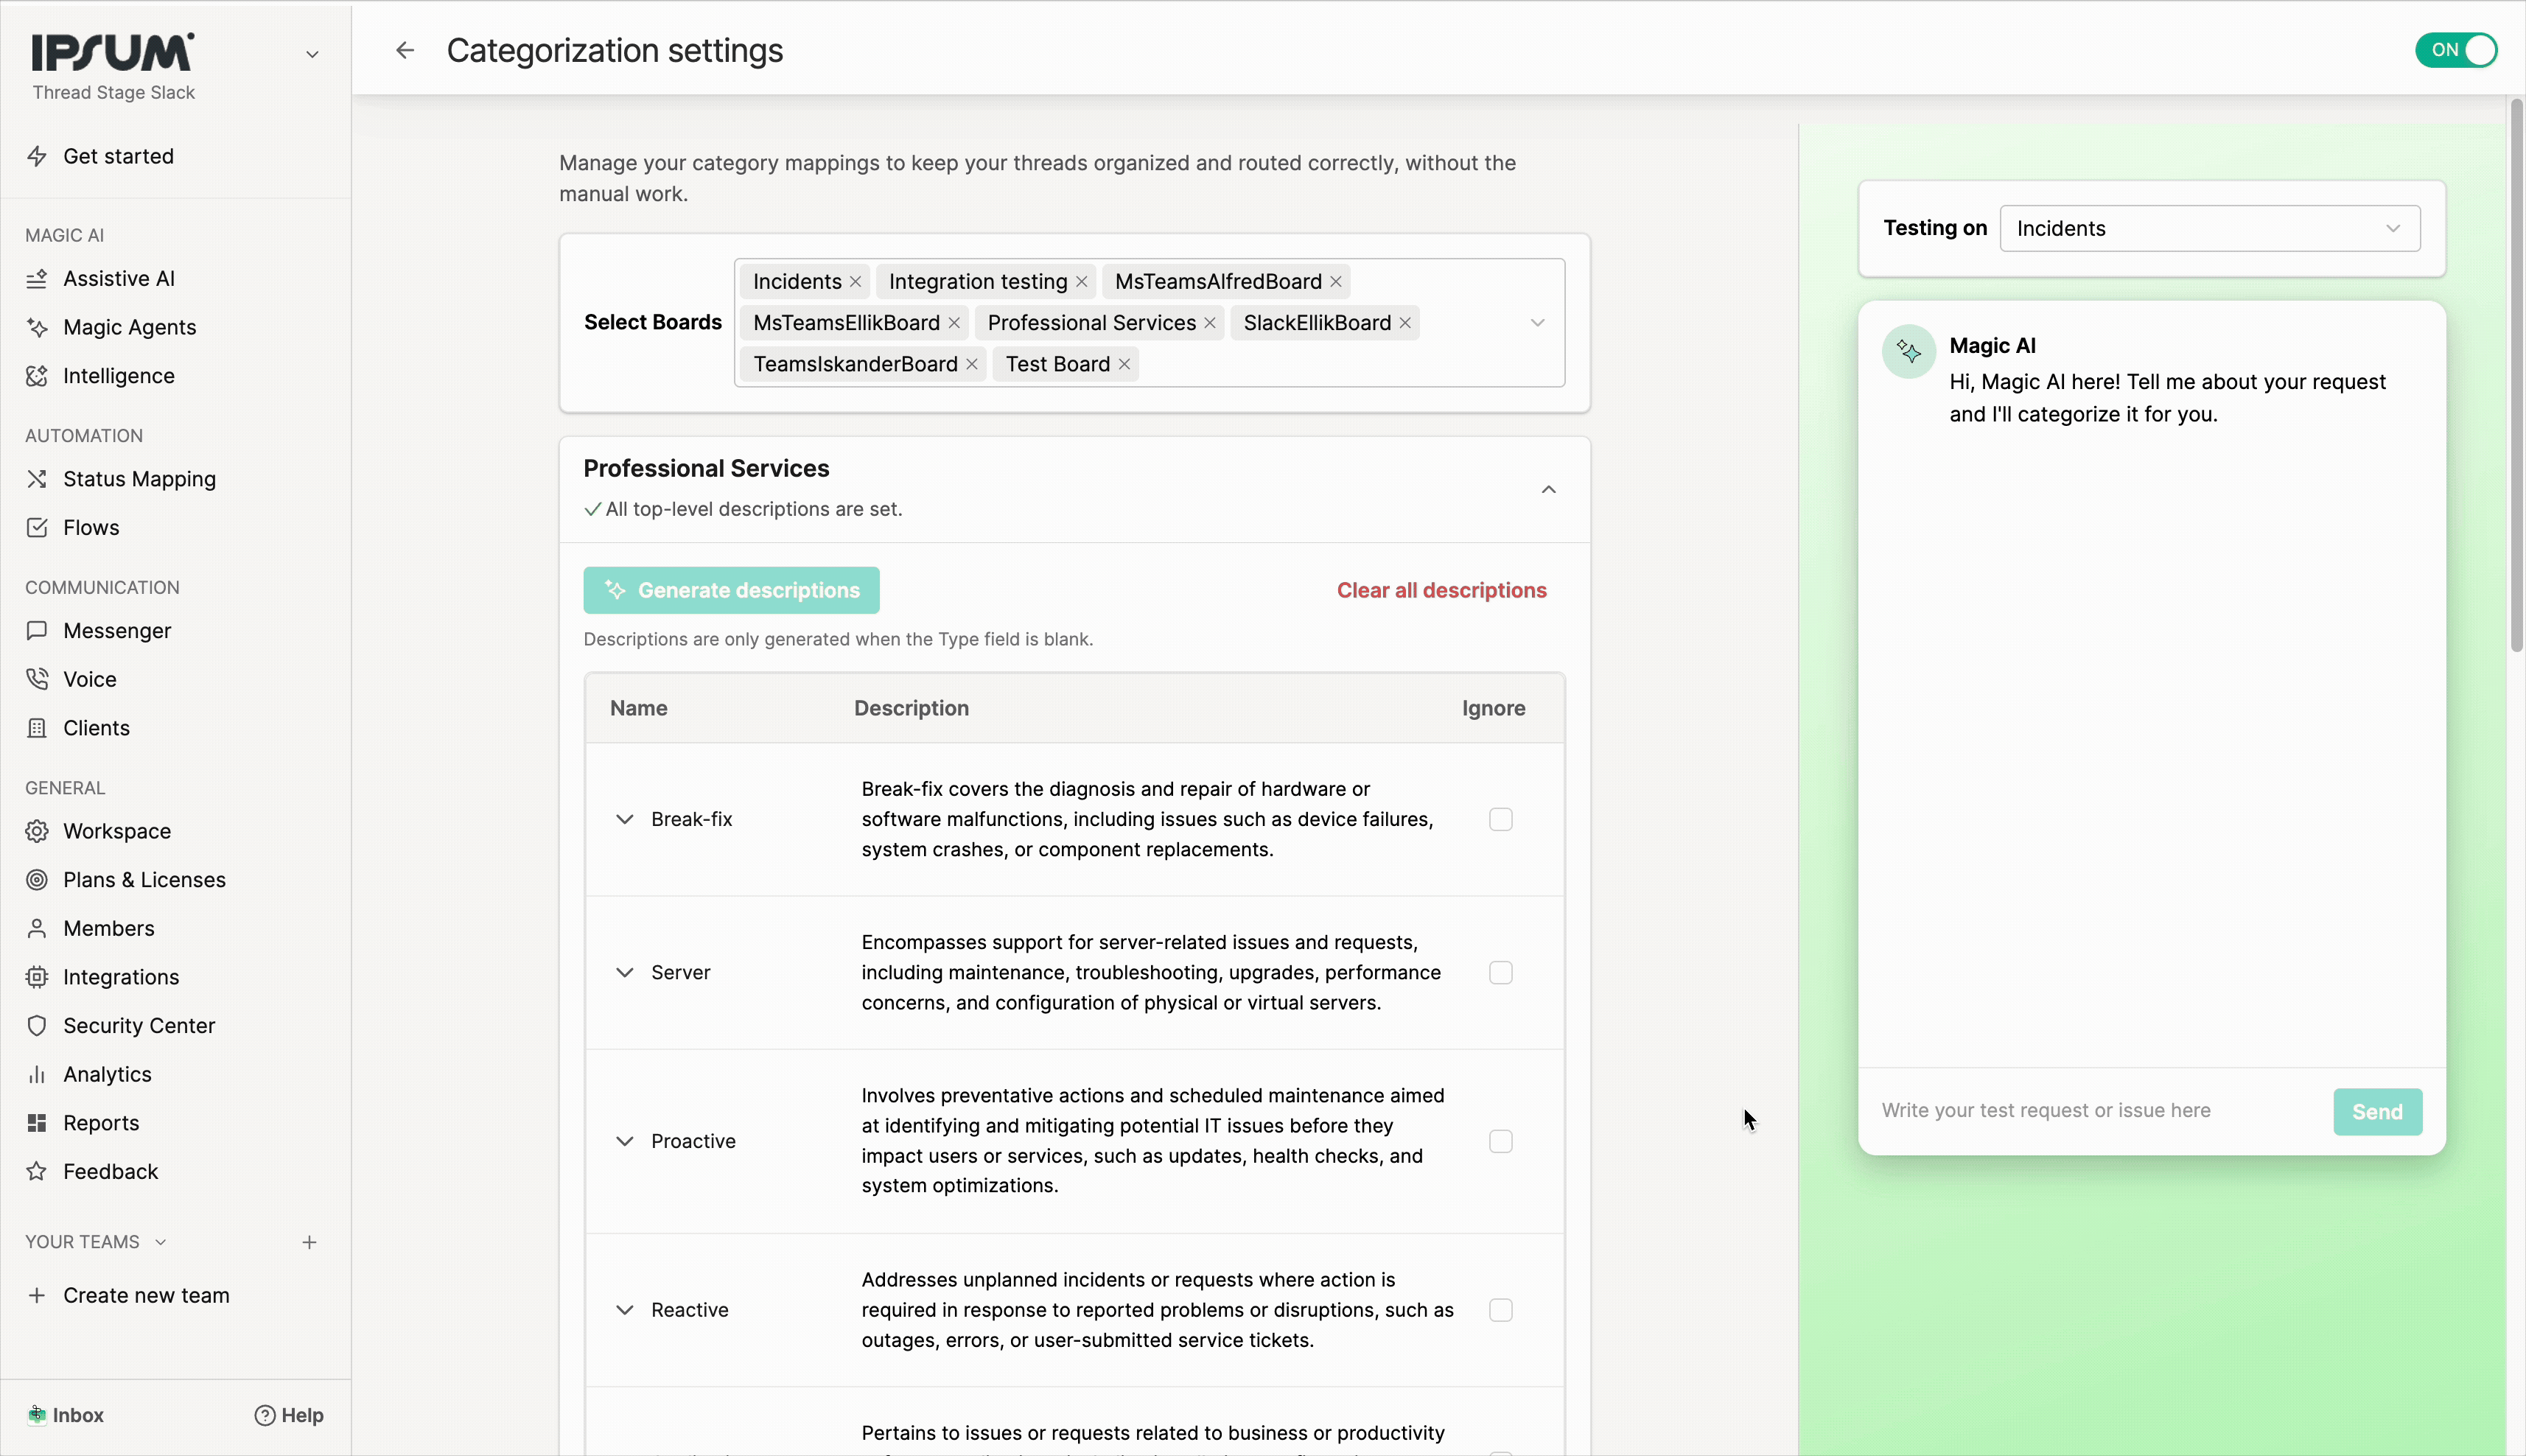Click the Reports grid icon
The width and height of the screenshot is (2526, 1456).
pos(37,1123)
